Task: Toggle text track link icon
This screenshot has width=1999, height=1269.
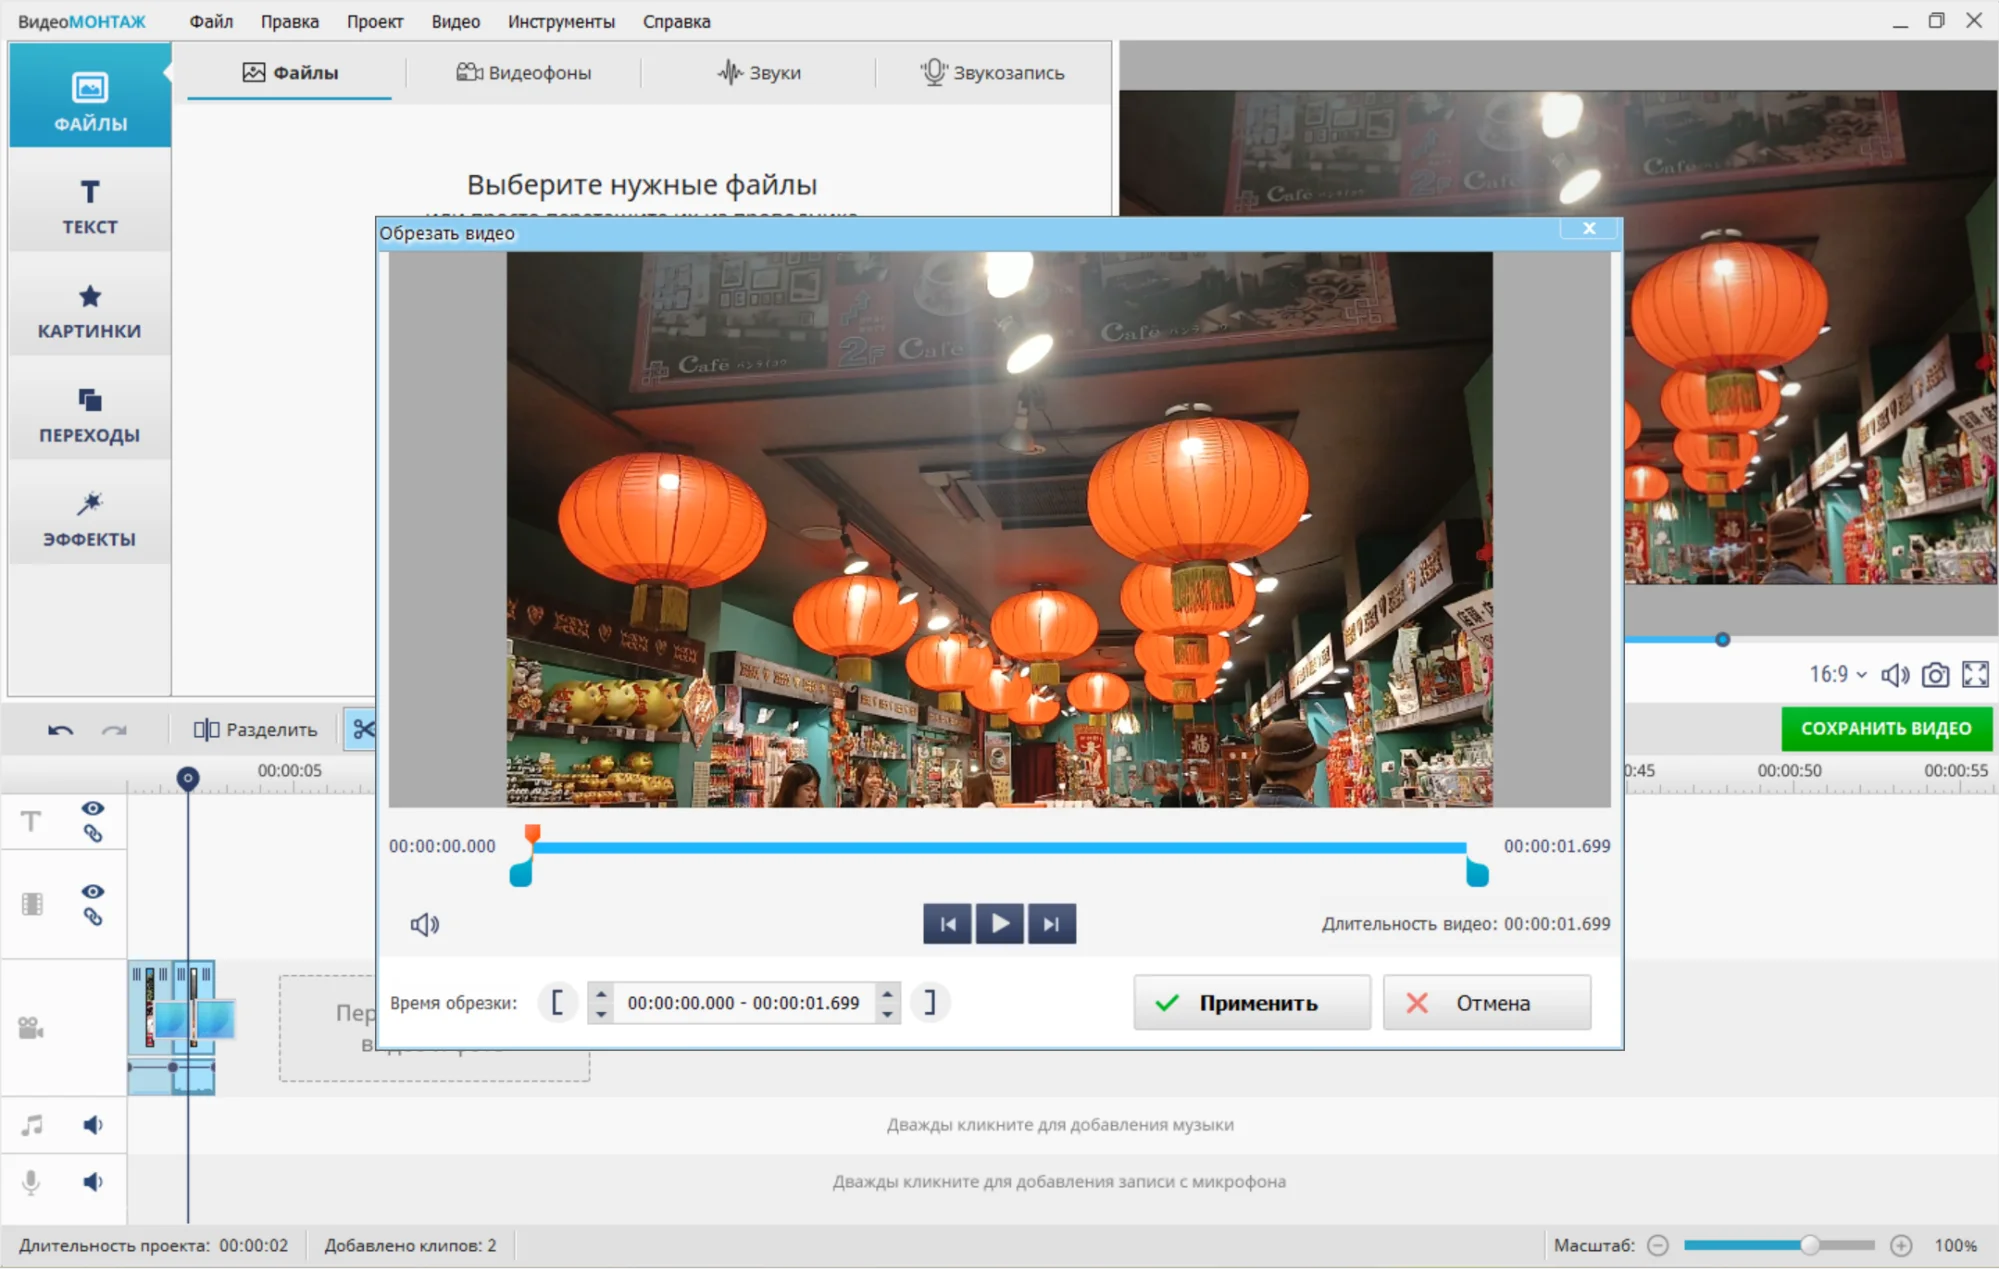Action: [x=93, y=834]
